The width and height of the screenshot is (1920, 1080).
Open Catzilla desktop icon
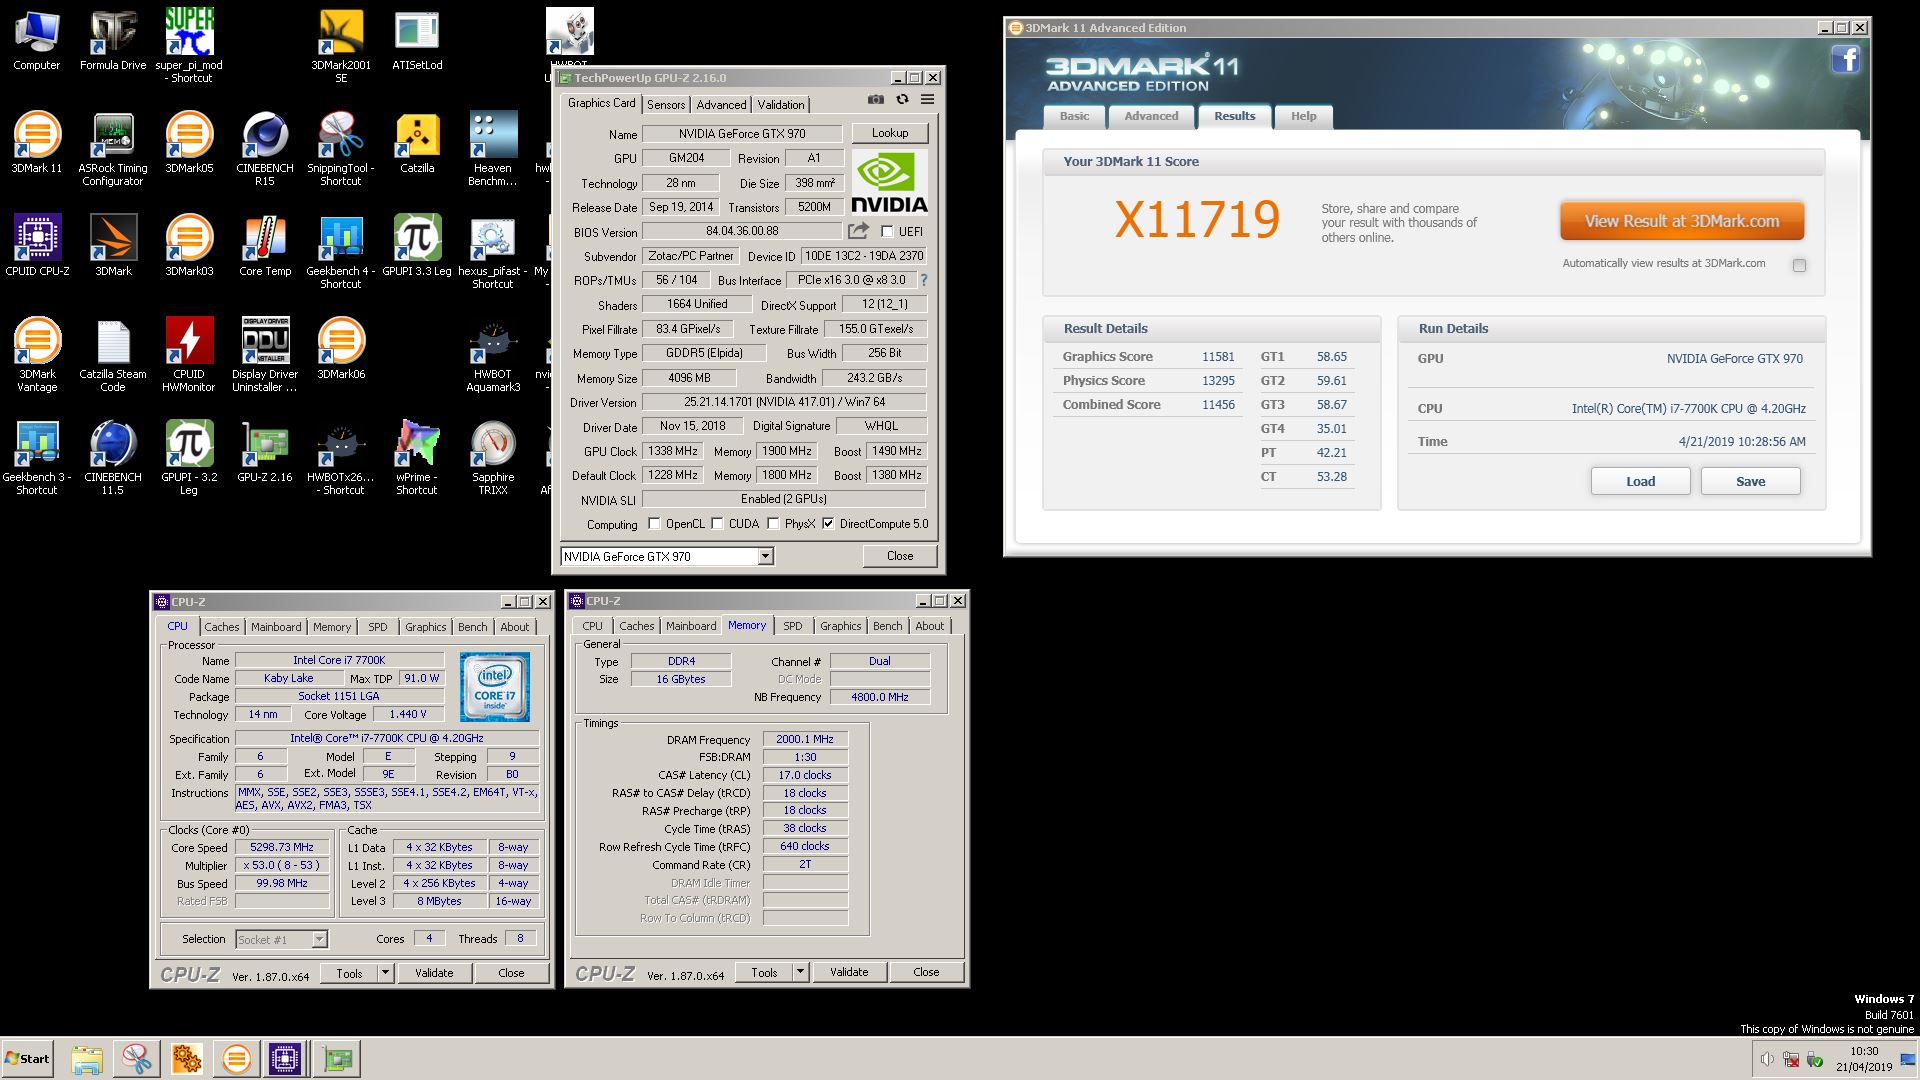pos(417,142)
